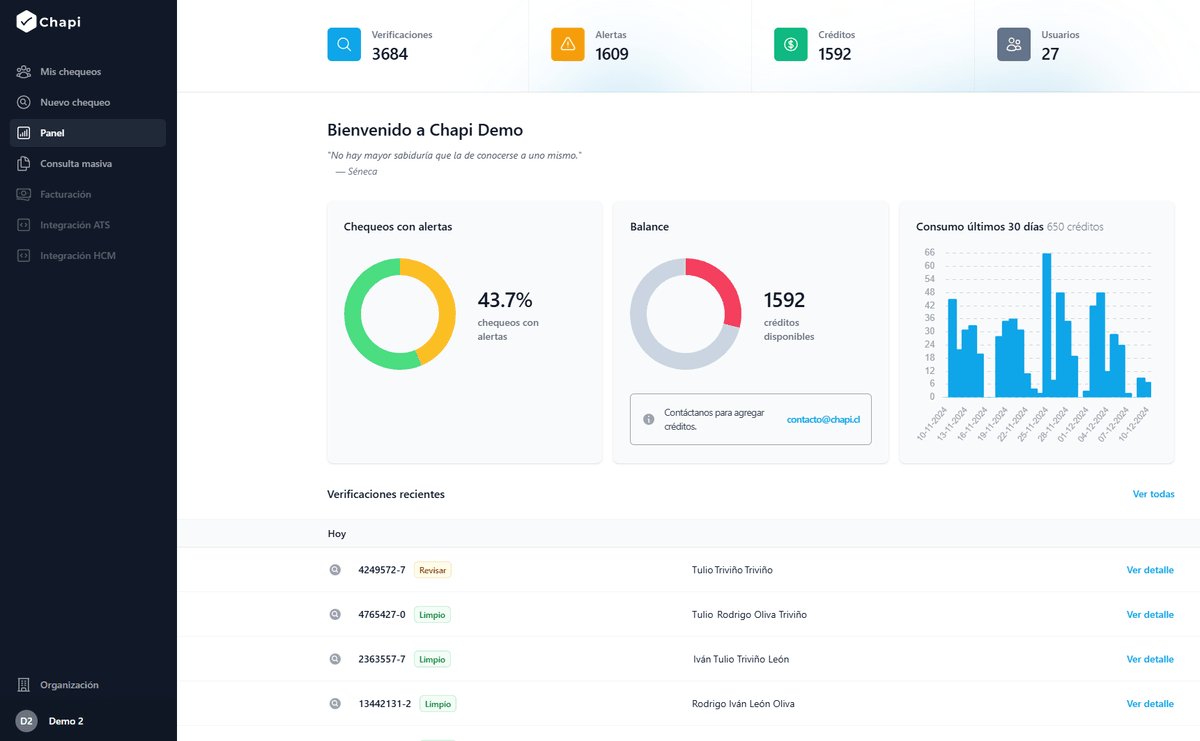Open Mis chequeos in sidebar
Screen dimensions: 1200x741
pos(70,72)
